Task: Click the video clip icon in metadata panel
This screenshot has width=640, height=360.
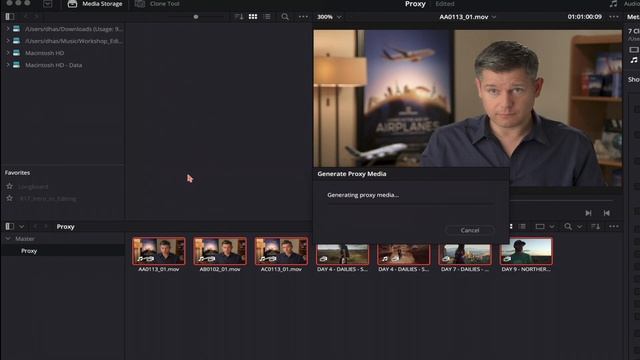Action: 634,50
